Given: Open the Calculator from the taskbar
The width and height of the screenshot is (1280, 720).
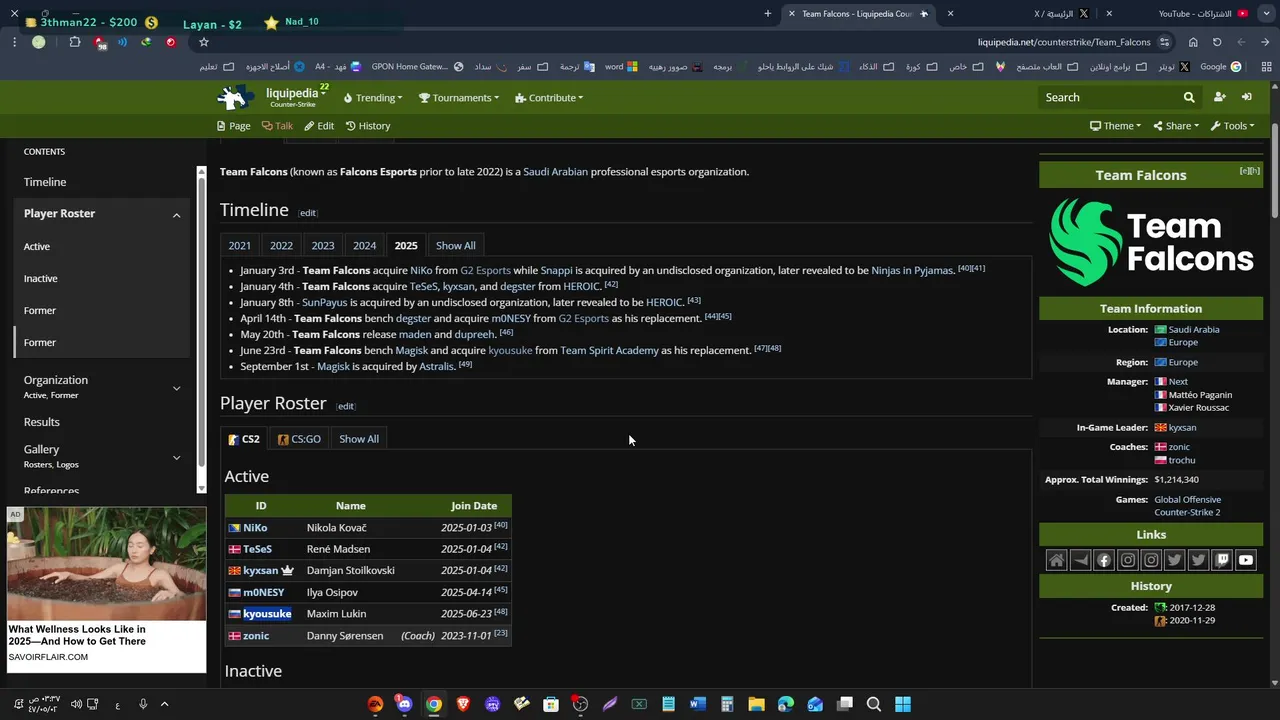Looking at the screenshot, I should pyautogui.click(x=727, y=704).
